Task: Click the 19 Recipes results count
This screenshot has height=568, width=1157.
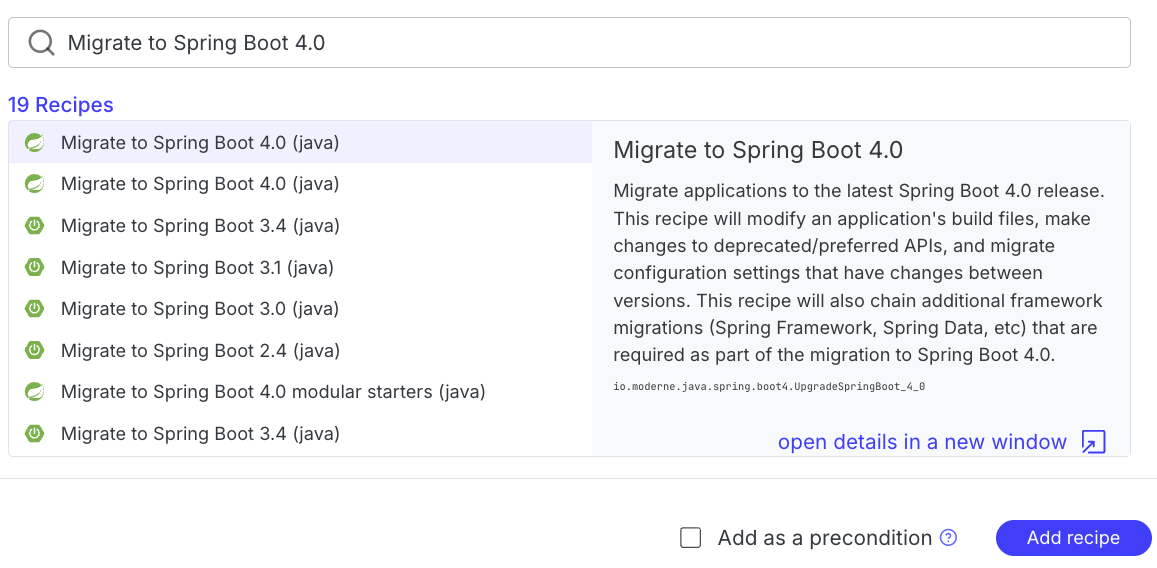Action: 61,105
